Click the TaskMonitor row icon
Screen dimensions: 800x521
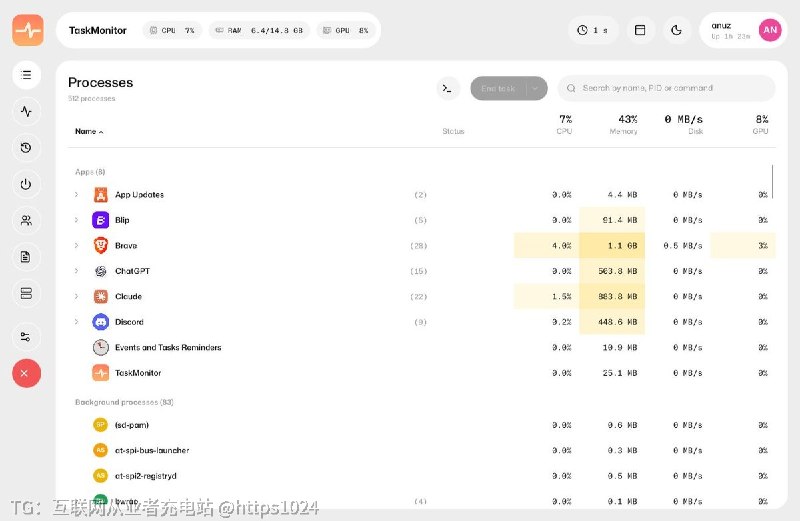click(101, 373)
